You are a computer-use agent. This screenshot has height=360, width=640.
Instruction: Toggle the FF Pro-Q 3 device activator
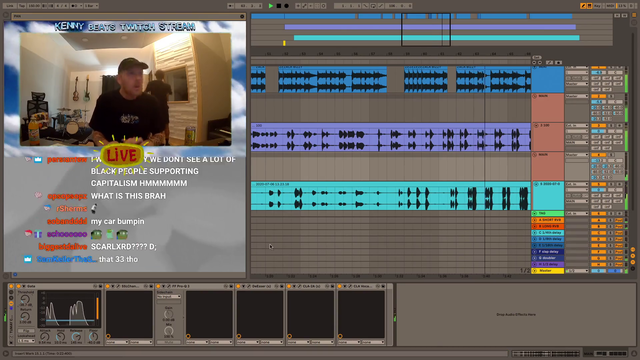[159, 287]
